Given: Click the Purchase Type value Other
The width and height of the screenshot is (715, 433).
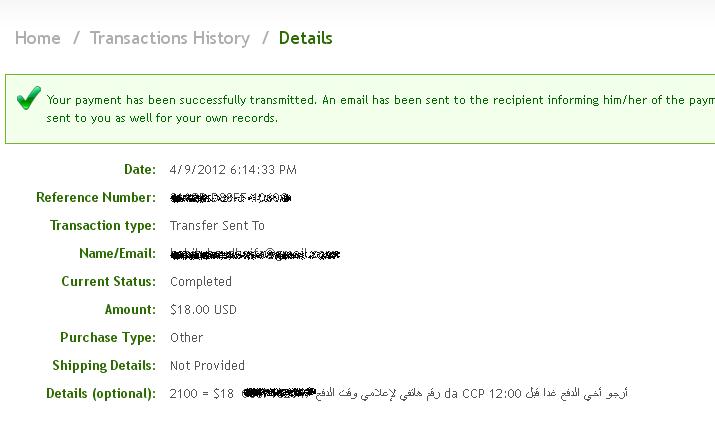Looking at the screenshot, I should coord(187,338).
